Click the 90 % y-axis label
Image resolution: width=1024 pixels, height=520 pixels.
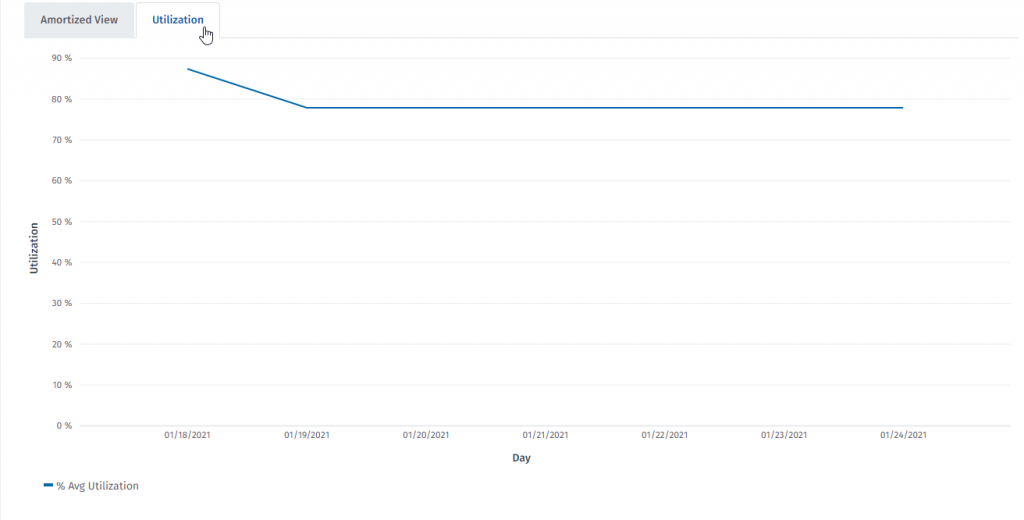(x=62, y=58)
